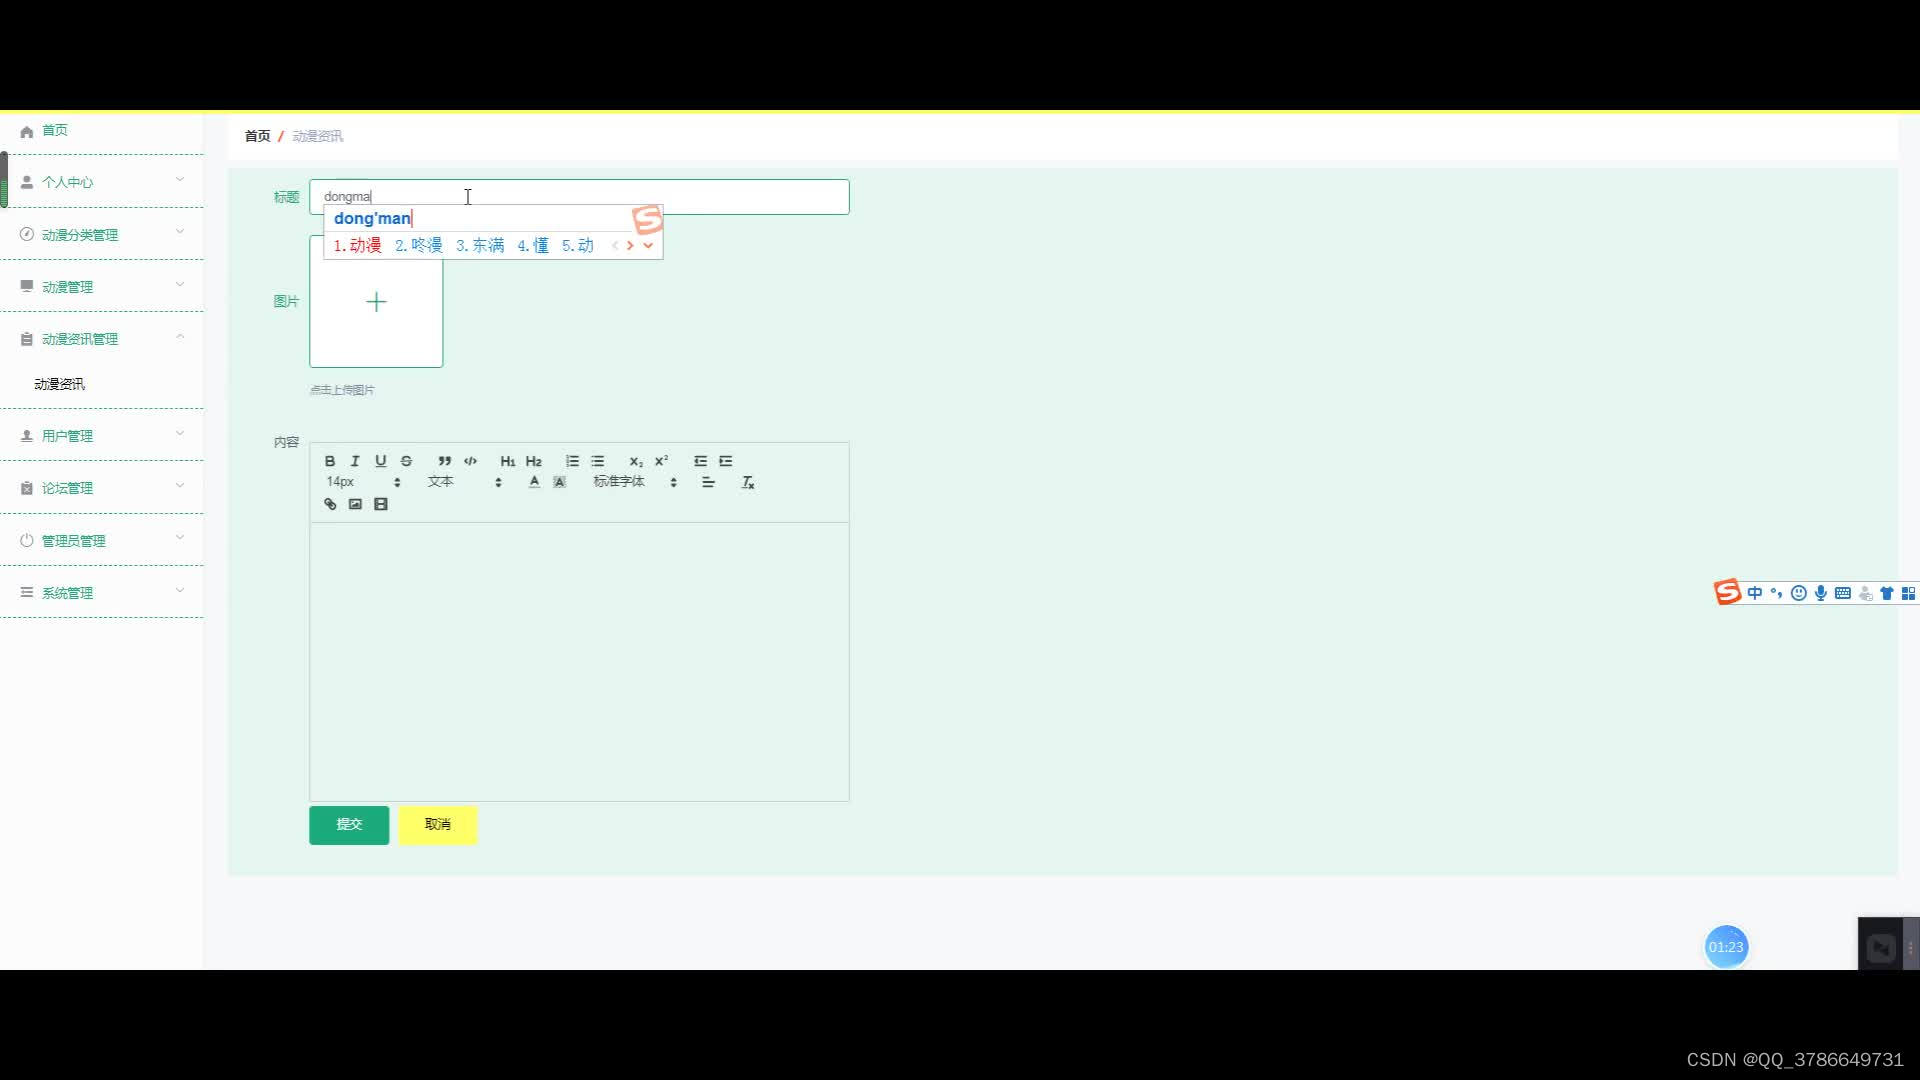Open the soft keyboard on Sogou toolbar
Screen dimensions: 1920x1080
(1843, 594)
